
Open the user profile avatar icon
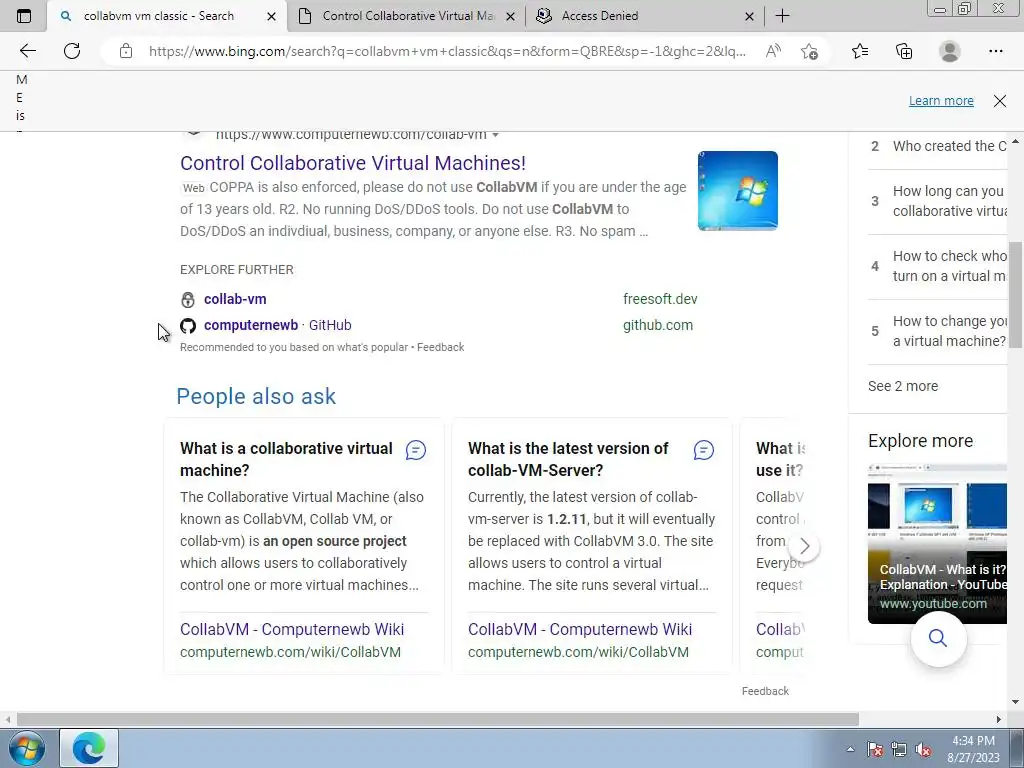[x=949, y=51]
